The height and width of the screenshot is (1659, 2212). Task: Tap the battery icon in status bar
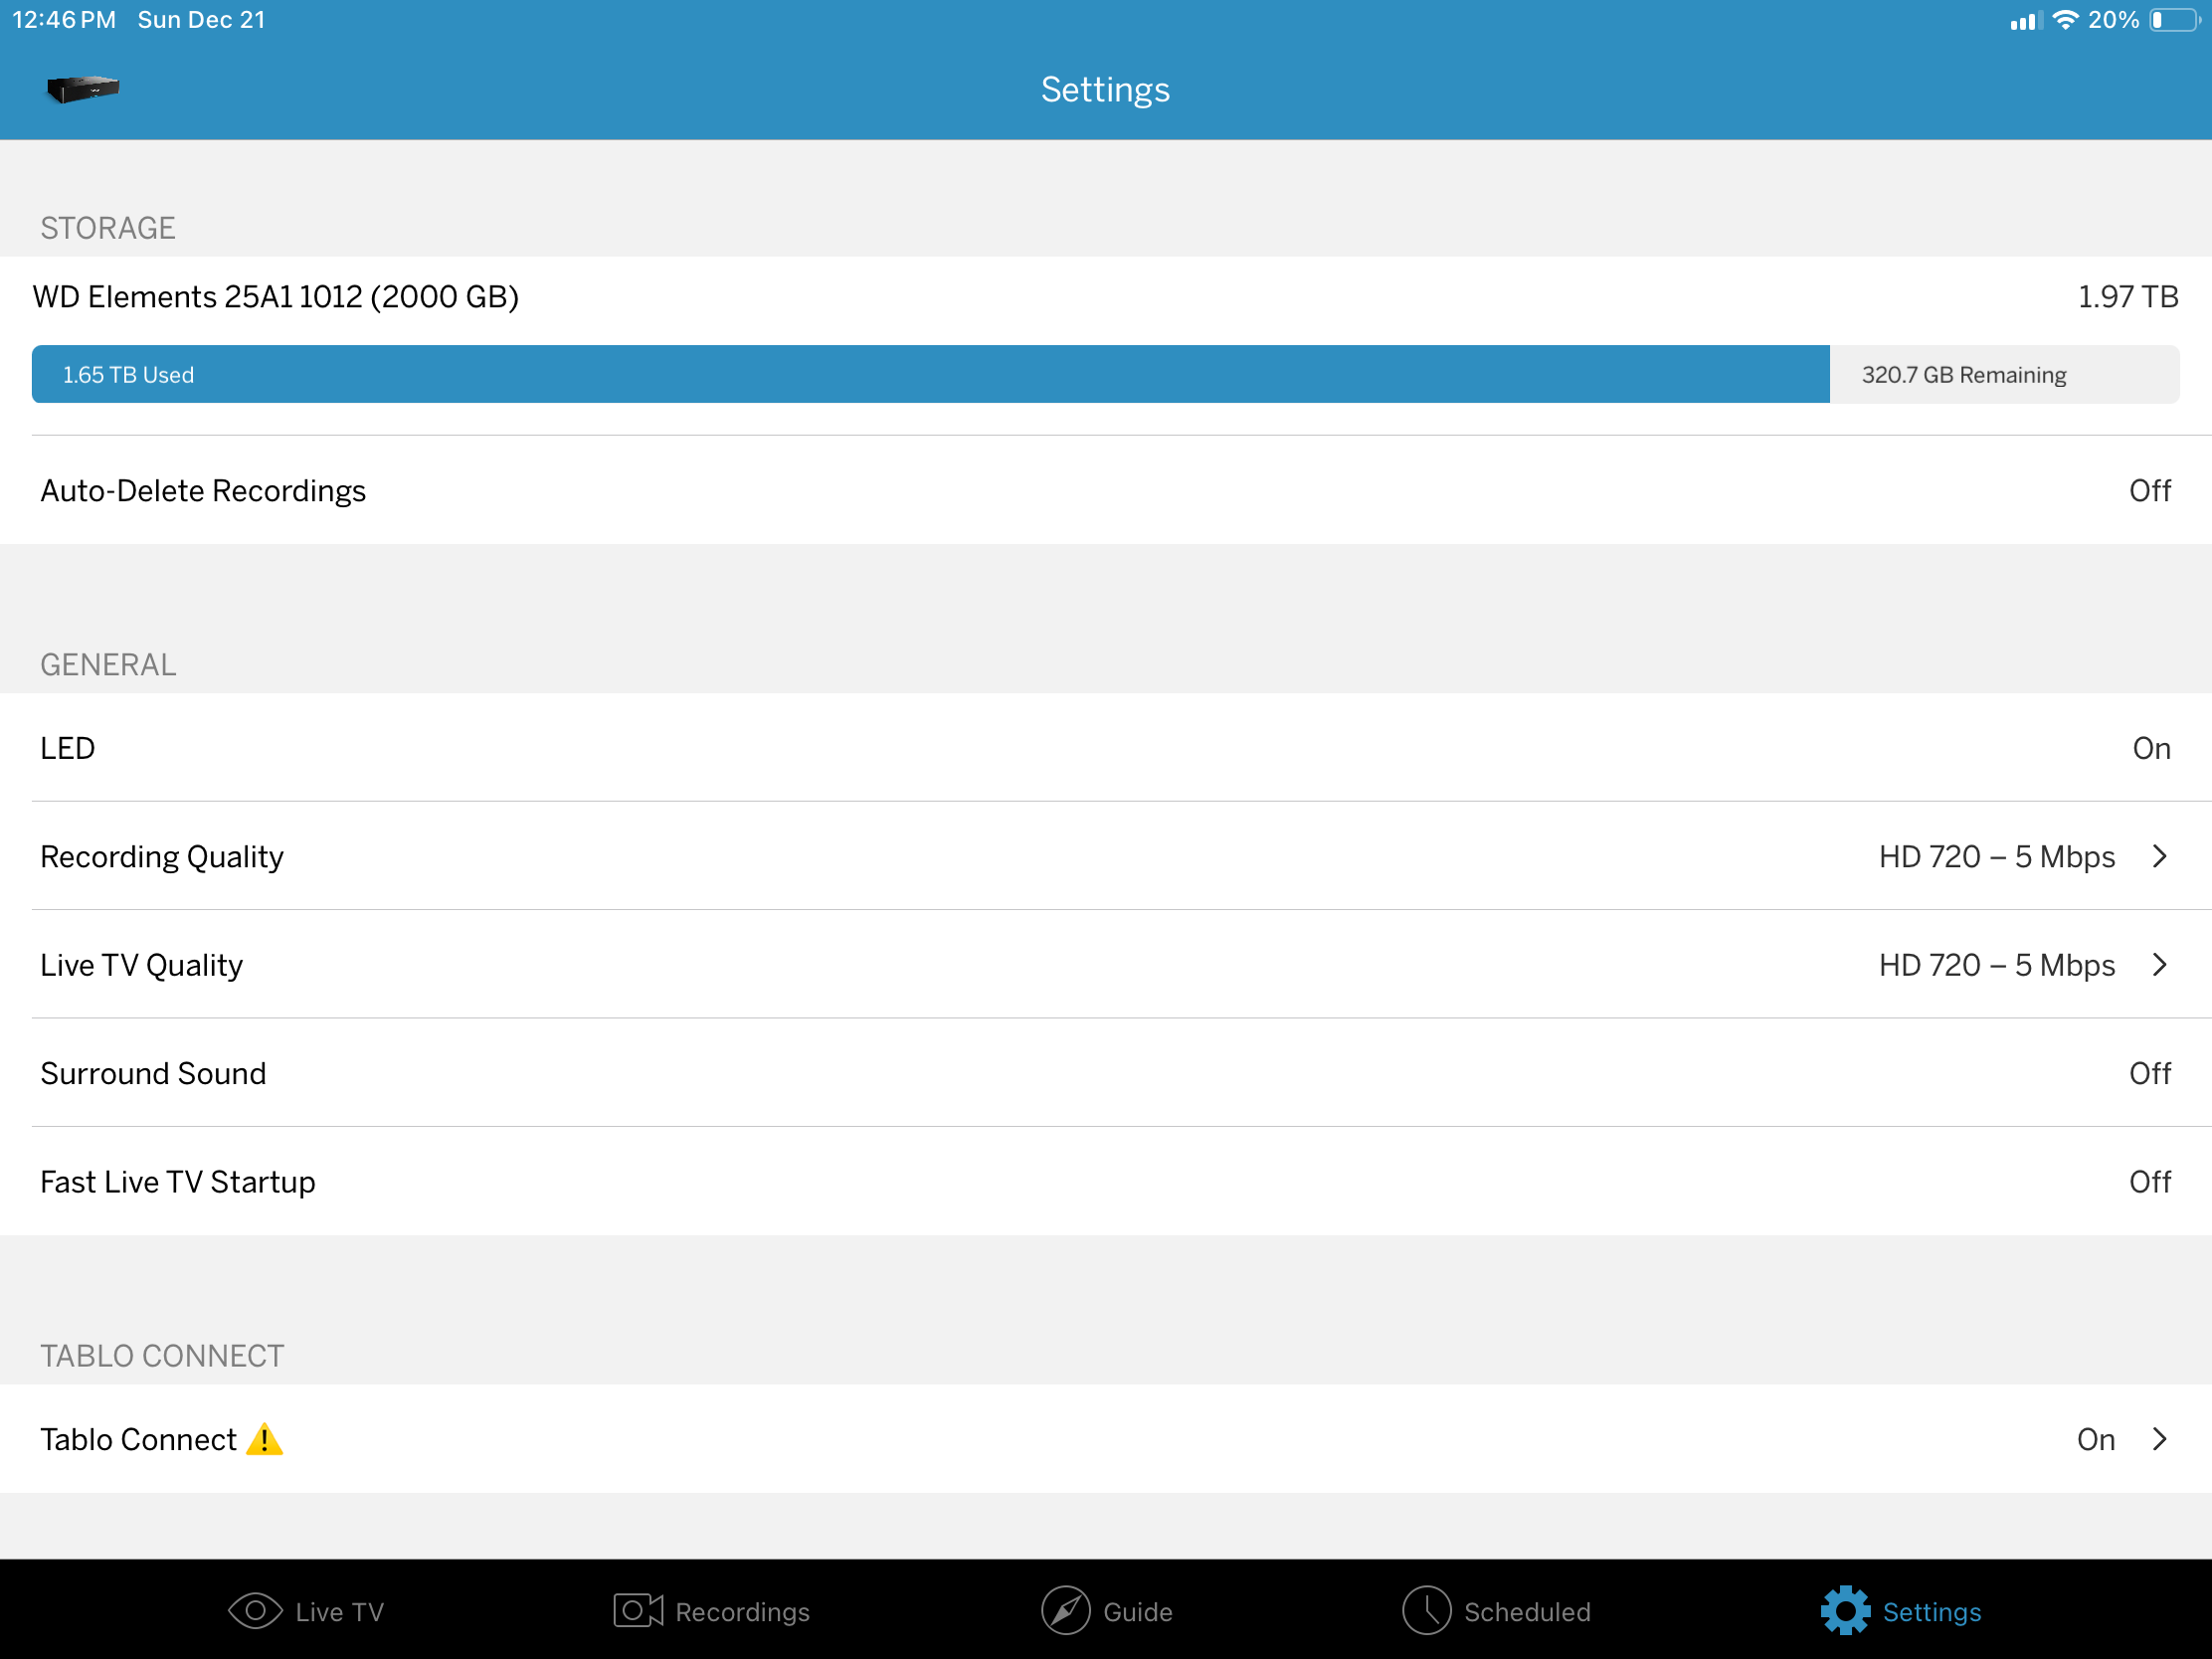click(x=2173, y=20)
